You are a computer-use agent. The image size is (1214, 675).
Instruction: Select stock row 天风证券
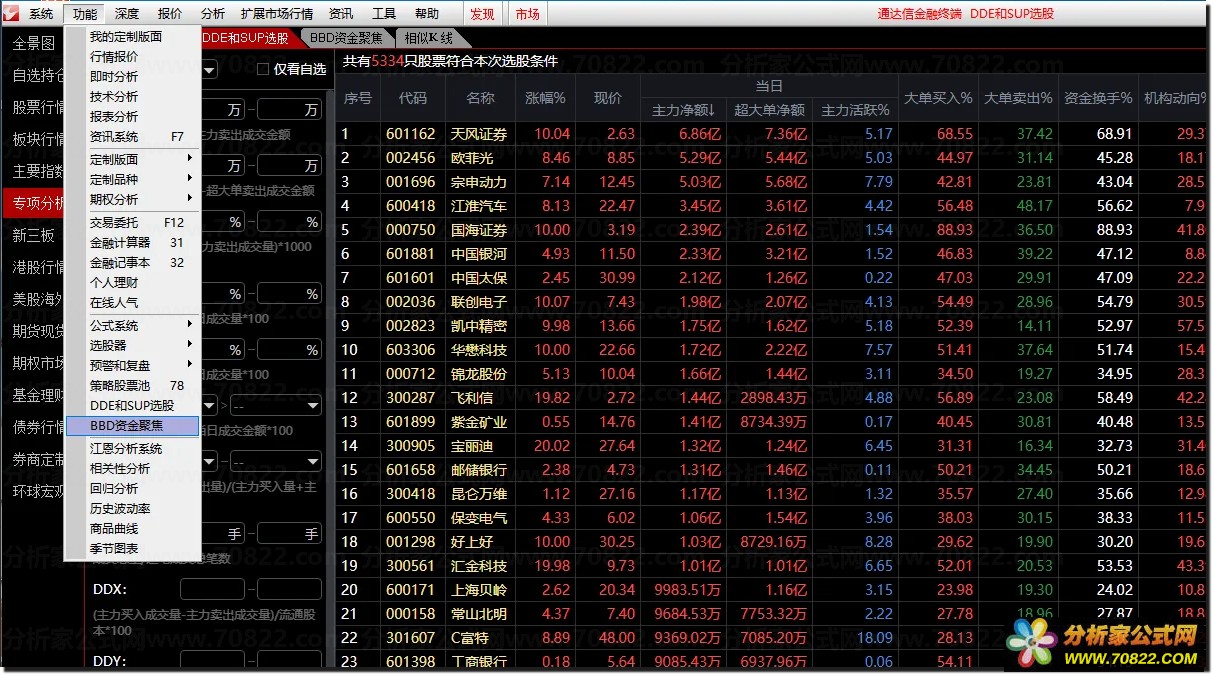(770, 133)
